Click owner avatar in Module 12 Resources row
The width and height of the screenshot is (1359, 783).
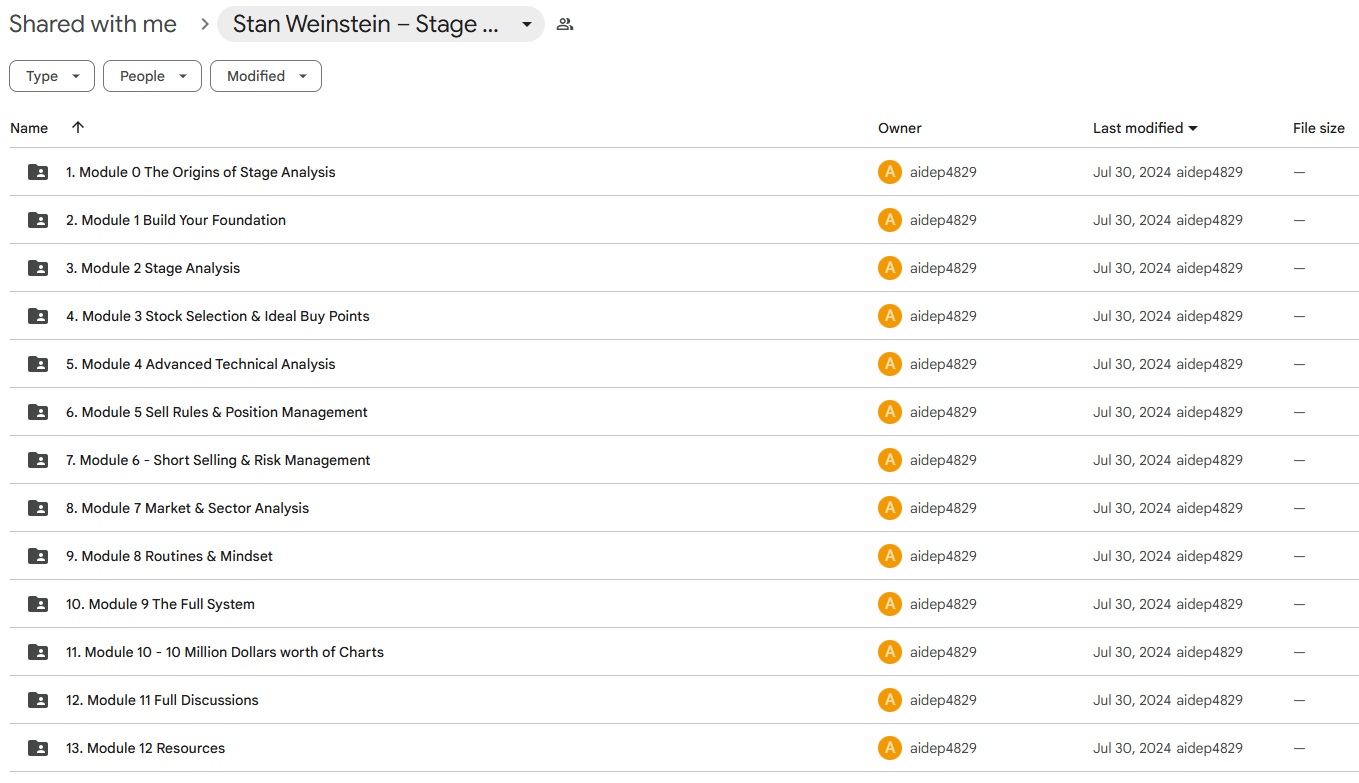point(890,748)
